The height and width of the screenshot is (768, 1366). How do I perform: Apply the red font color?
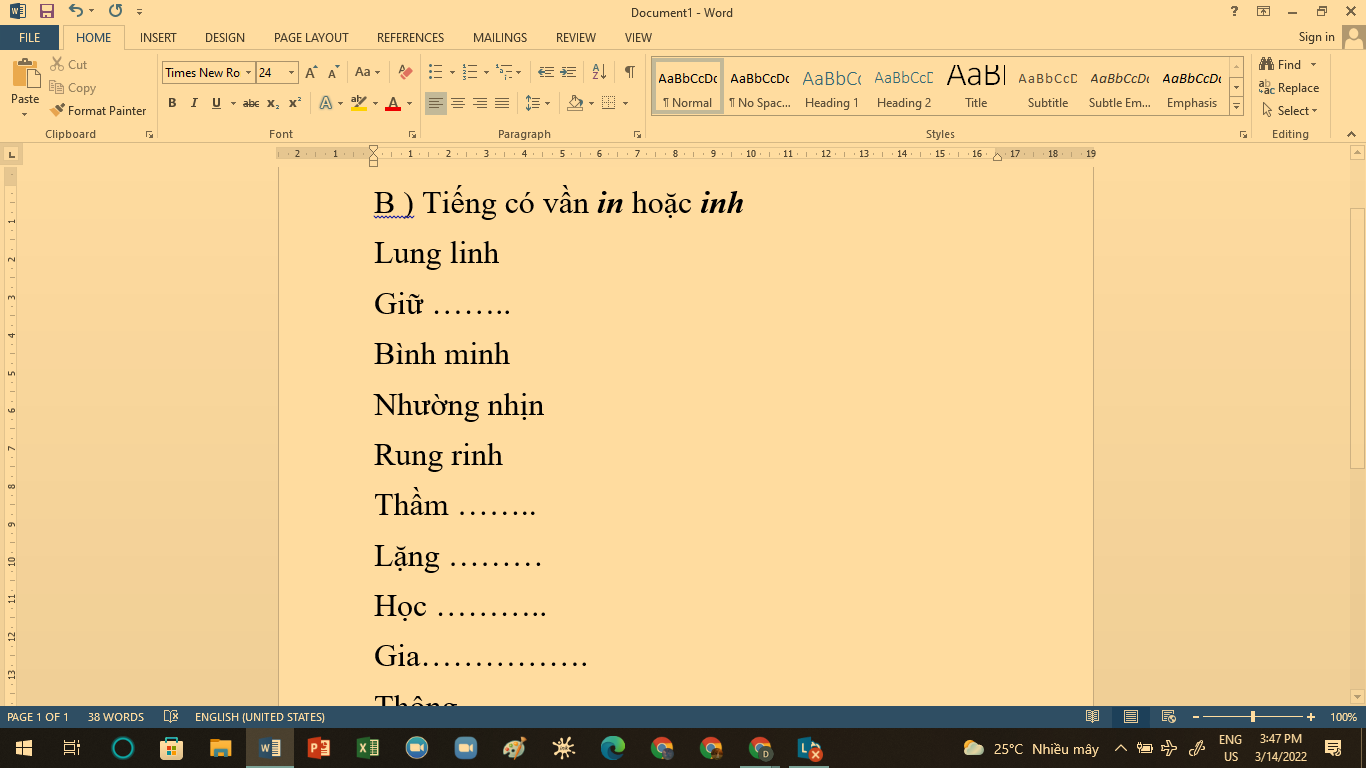click(x=393, y=103)
